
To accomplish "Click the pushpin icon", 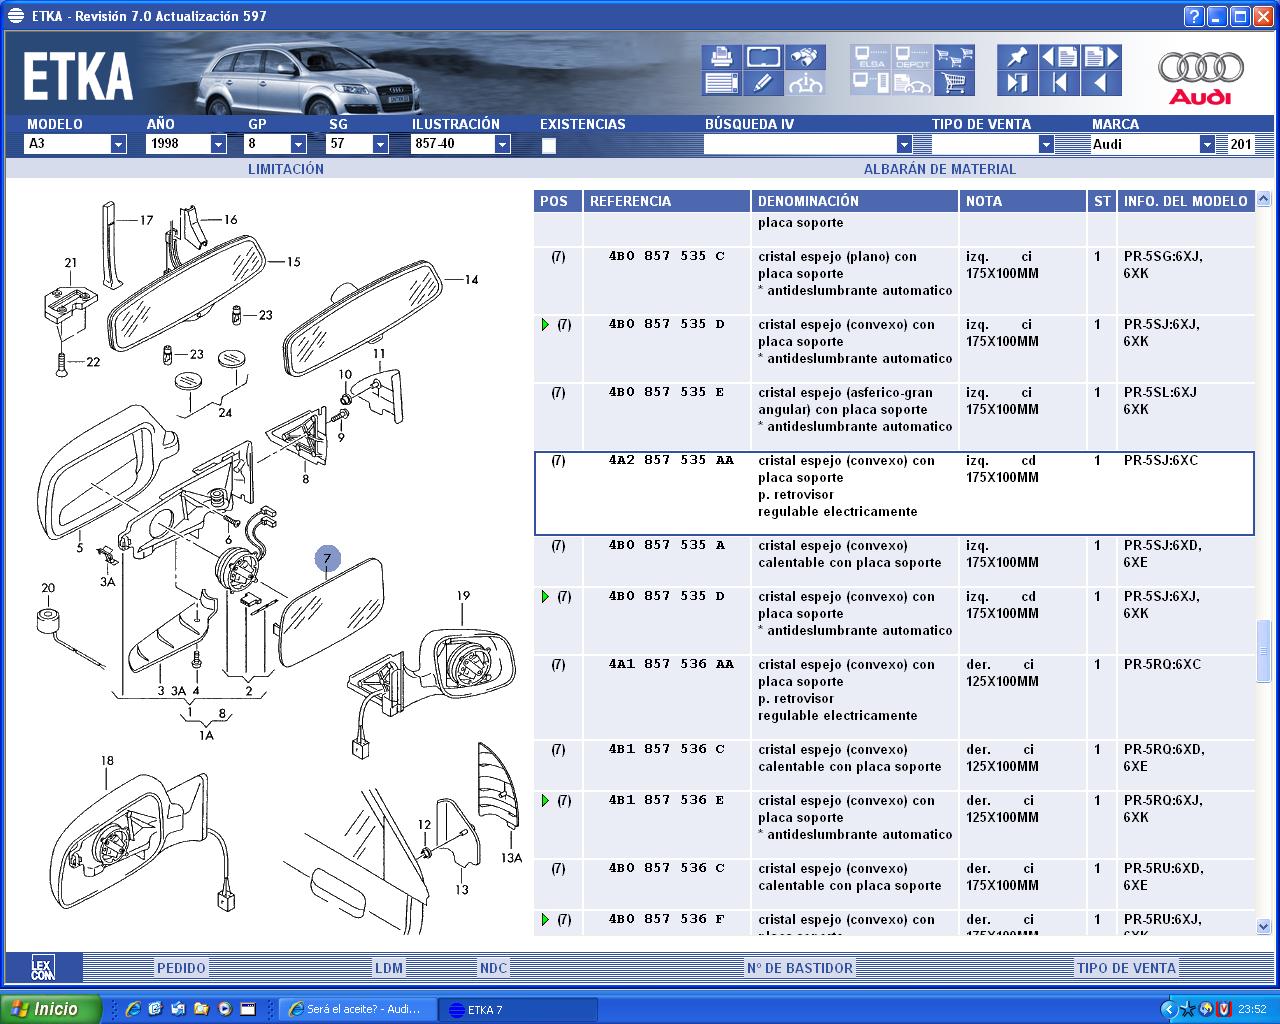I will pyautogui.click(x=1017, y=57).
